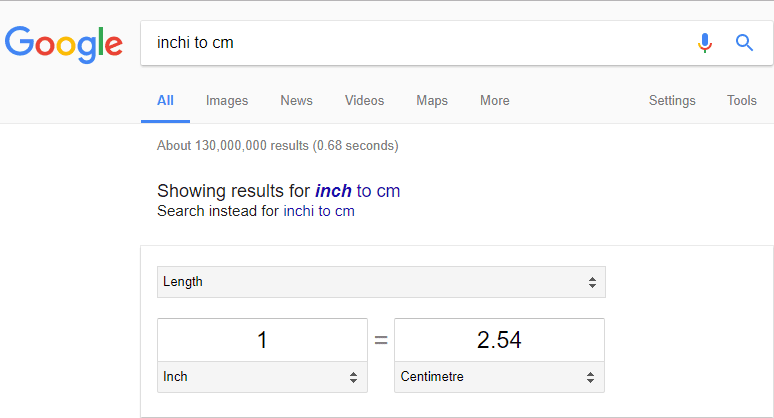This screenshot has height=418, width=774.
Task: Search instead for 'inchi to cm'
Action: pyautogui.click(x=319, y=211)
